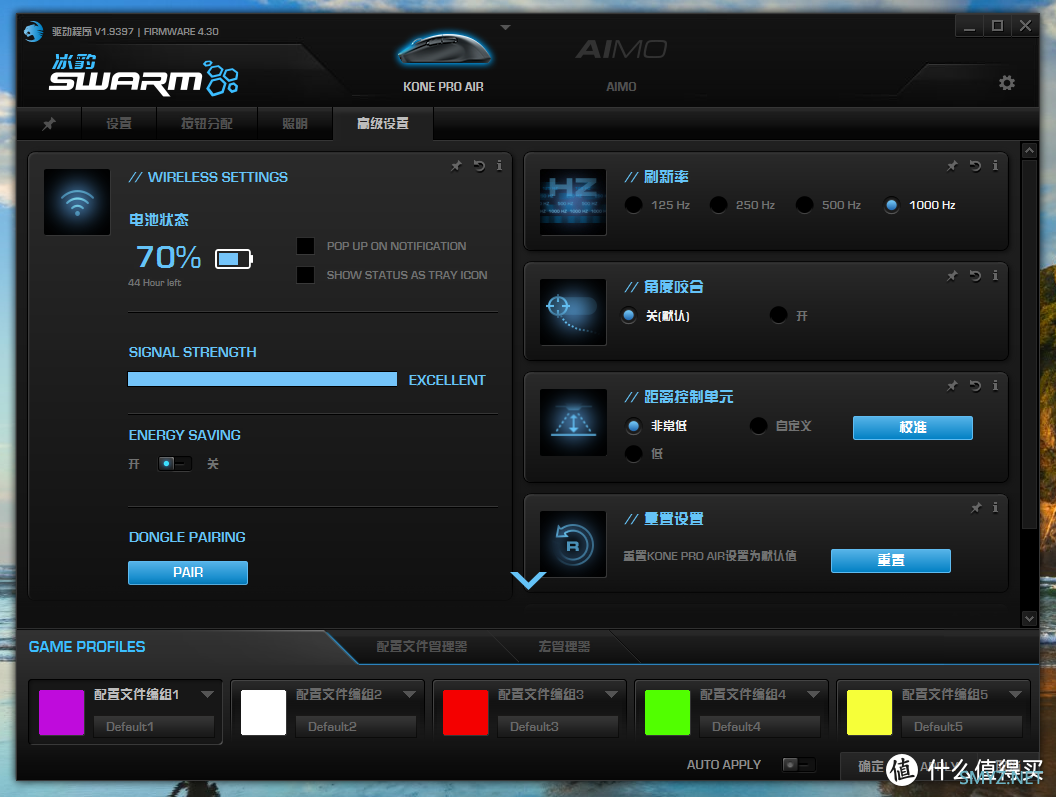Viewport: 1056px width, 797px height.
Task: Reset the 刷新率 panel with undo icon
Action: tap(975, 166)
